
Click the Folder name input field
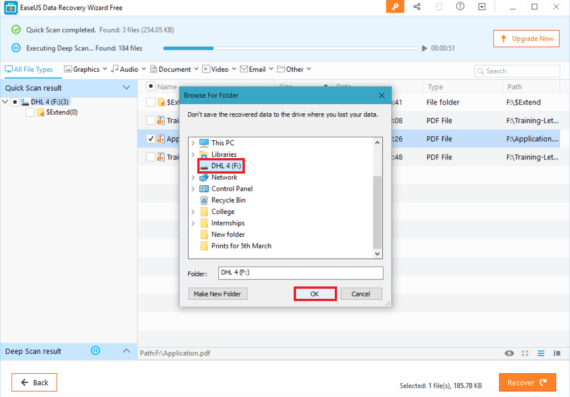300,273
